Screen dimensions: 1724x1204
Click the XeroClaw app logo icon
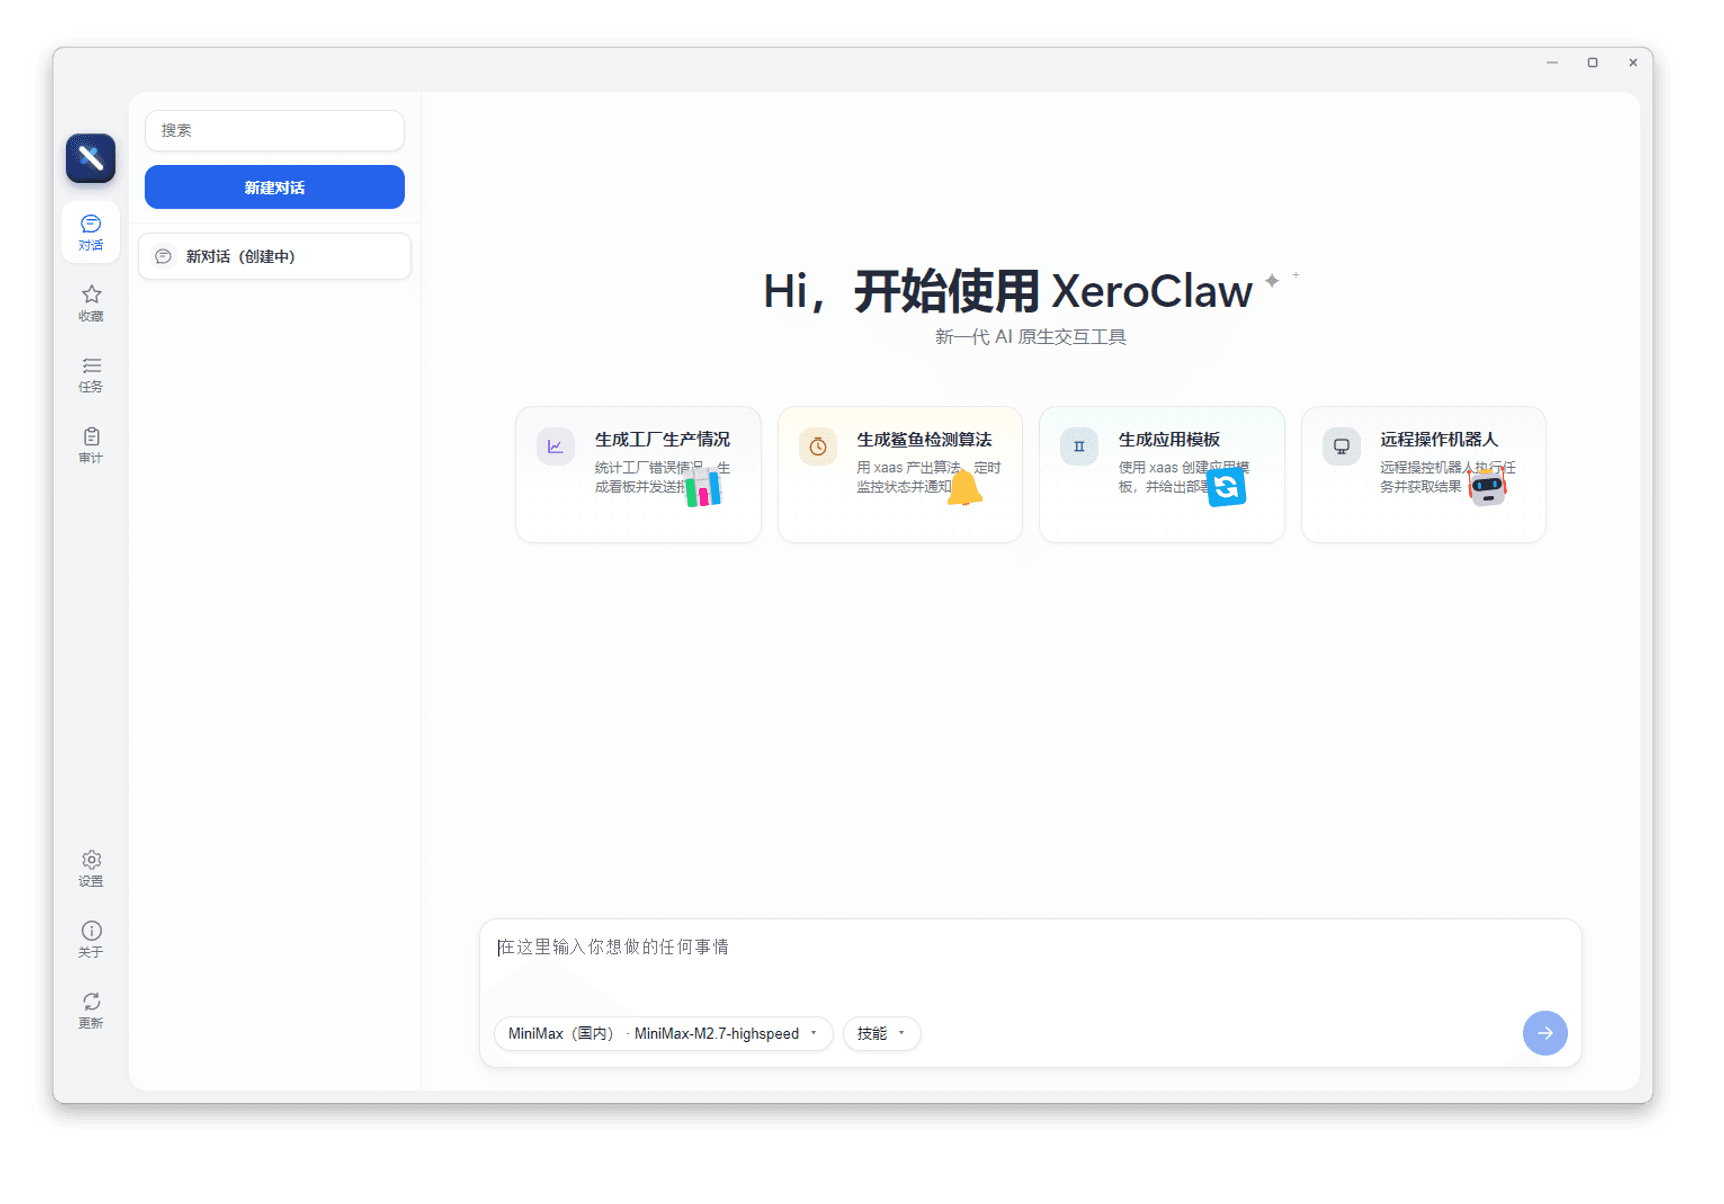point(90,158)
